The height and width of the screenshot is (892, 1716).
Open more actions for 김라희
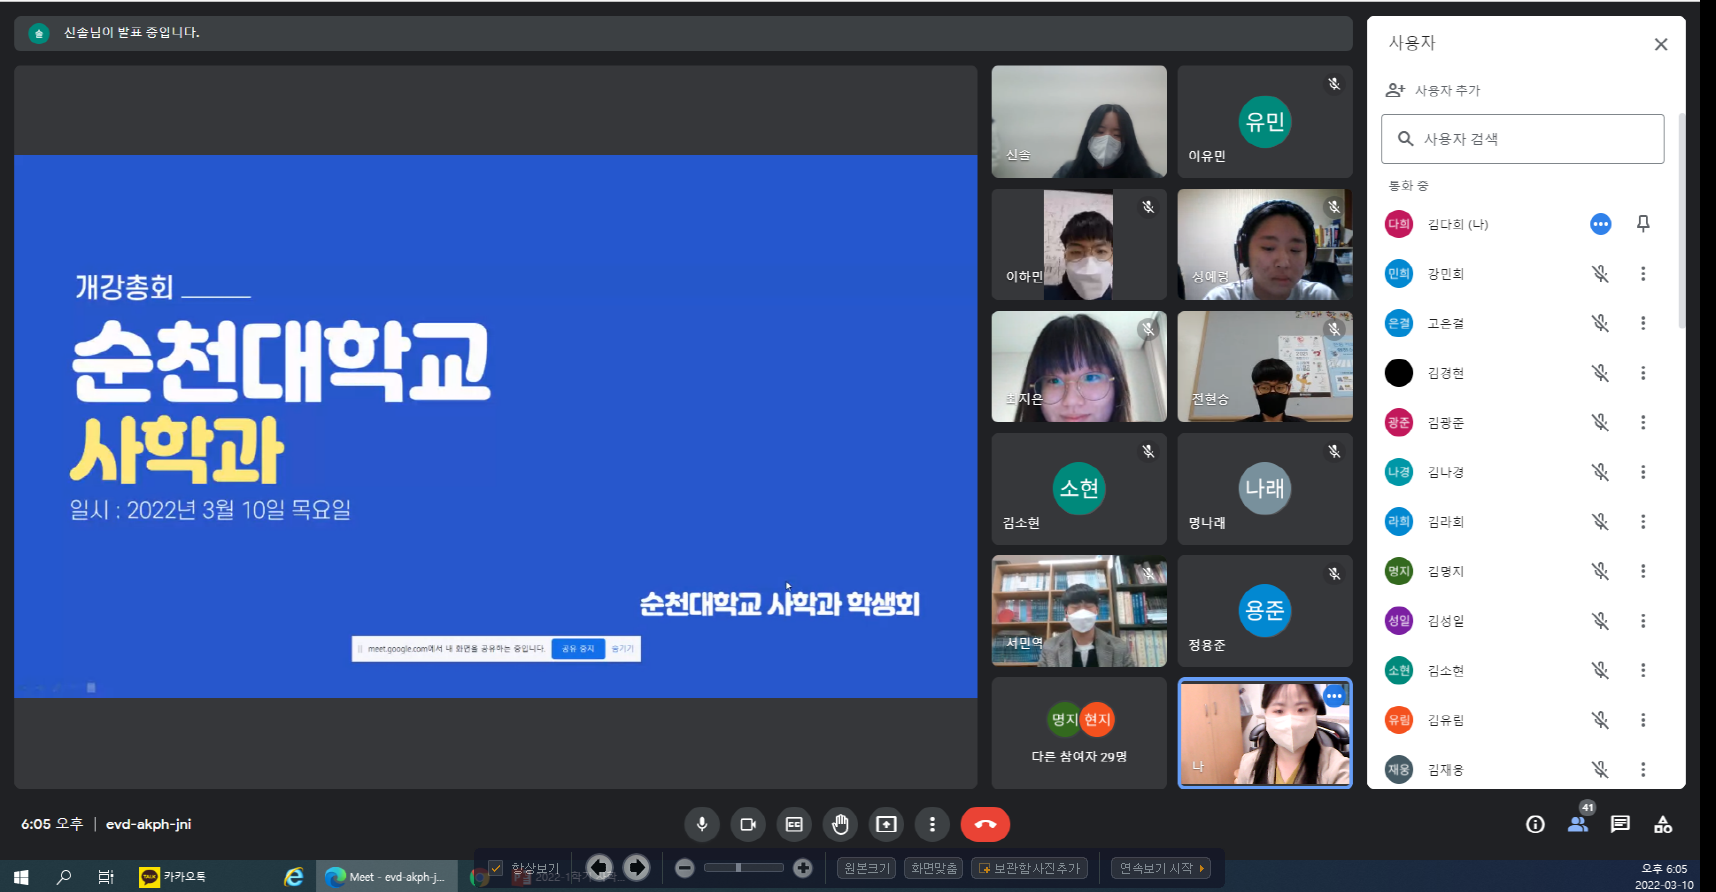click(1643, 522)
